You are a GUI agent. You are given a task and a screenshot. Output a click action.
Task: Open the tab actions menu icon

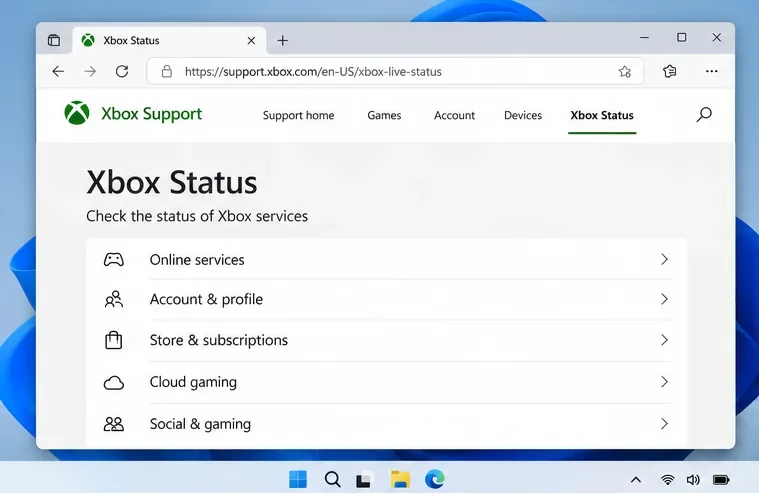[x=54, y=40]
